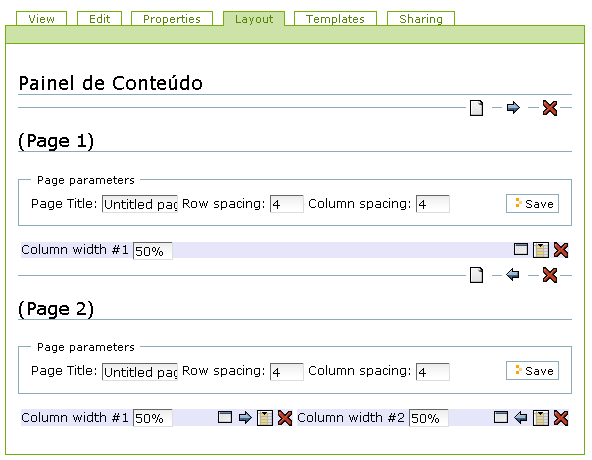Remove Page 2 column #2 with the red X
The image size is (592, 460).
coord(561,418)
